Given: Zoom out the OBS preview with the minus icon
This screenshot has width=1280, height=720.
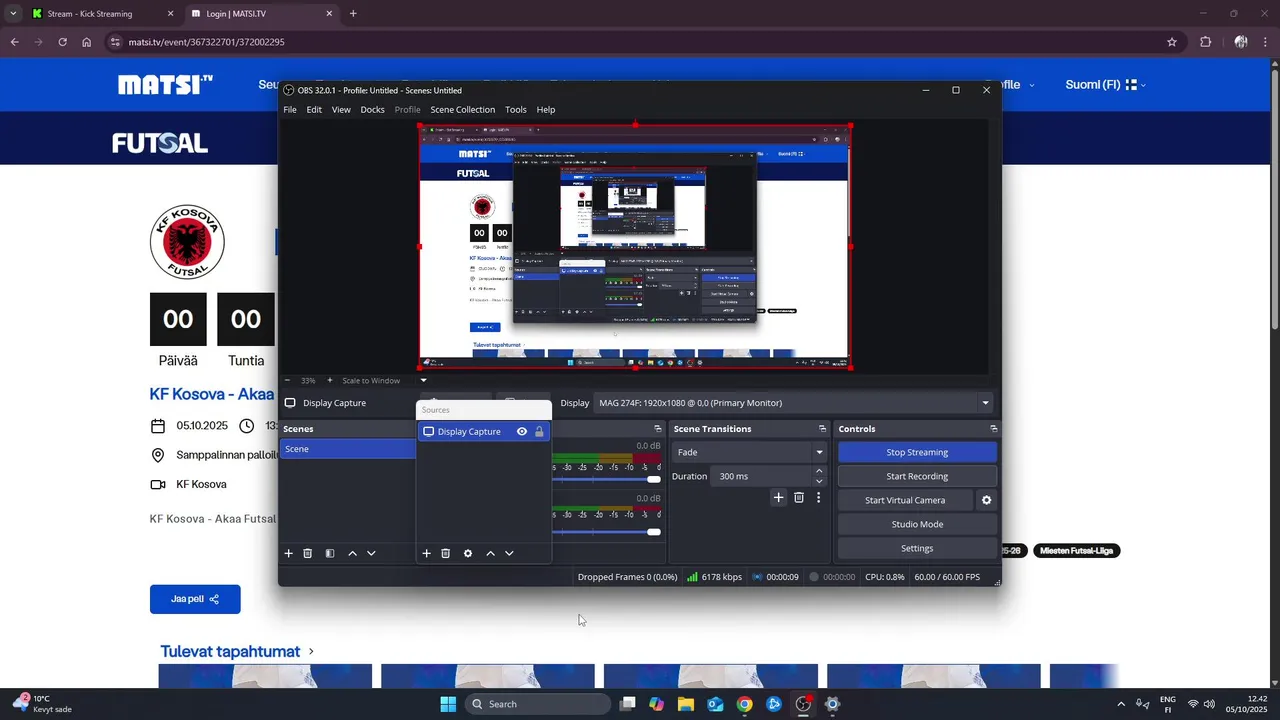Looking at the screenshot, I should point(288,380).
